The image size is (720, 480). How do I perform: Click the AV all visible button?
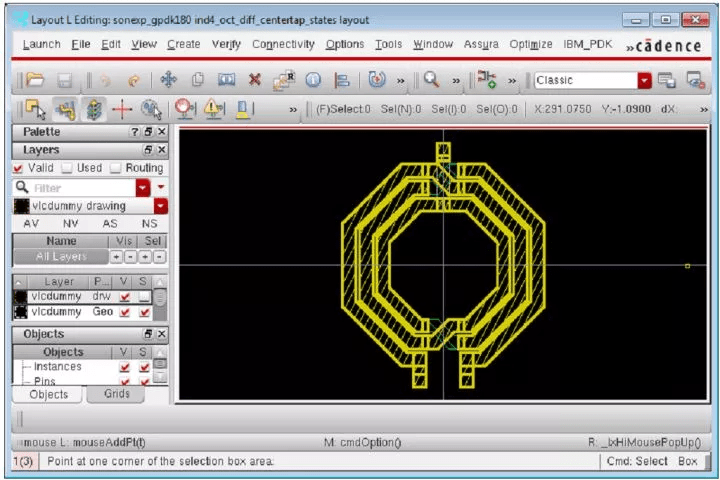(31, 224)
